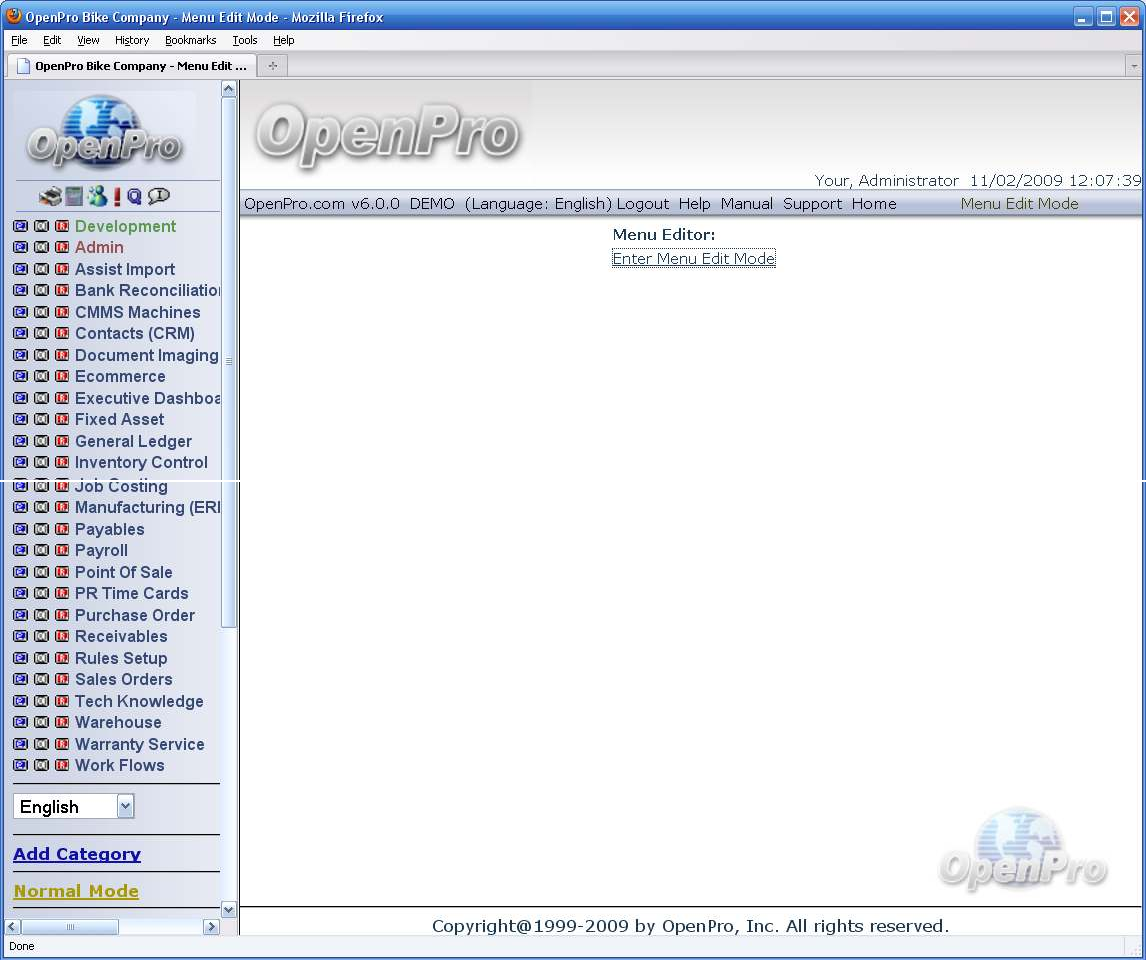1146x960 pixels.
Task: Click the sidebar vertical scrollbar down arrow
Action: click(228, 910)
